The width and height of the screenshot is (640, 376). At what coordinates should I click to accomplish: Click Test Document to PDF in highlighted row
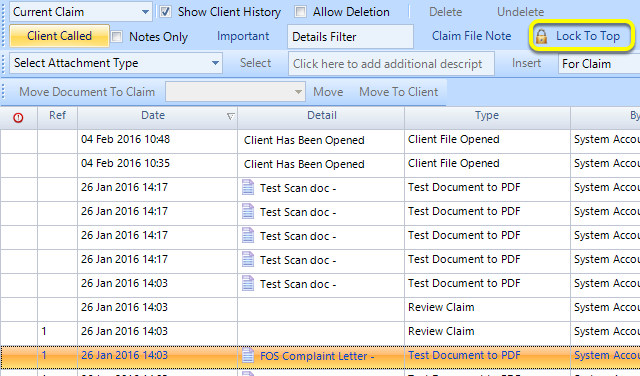464,356
